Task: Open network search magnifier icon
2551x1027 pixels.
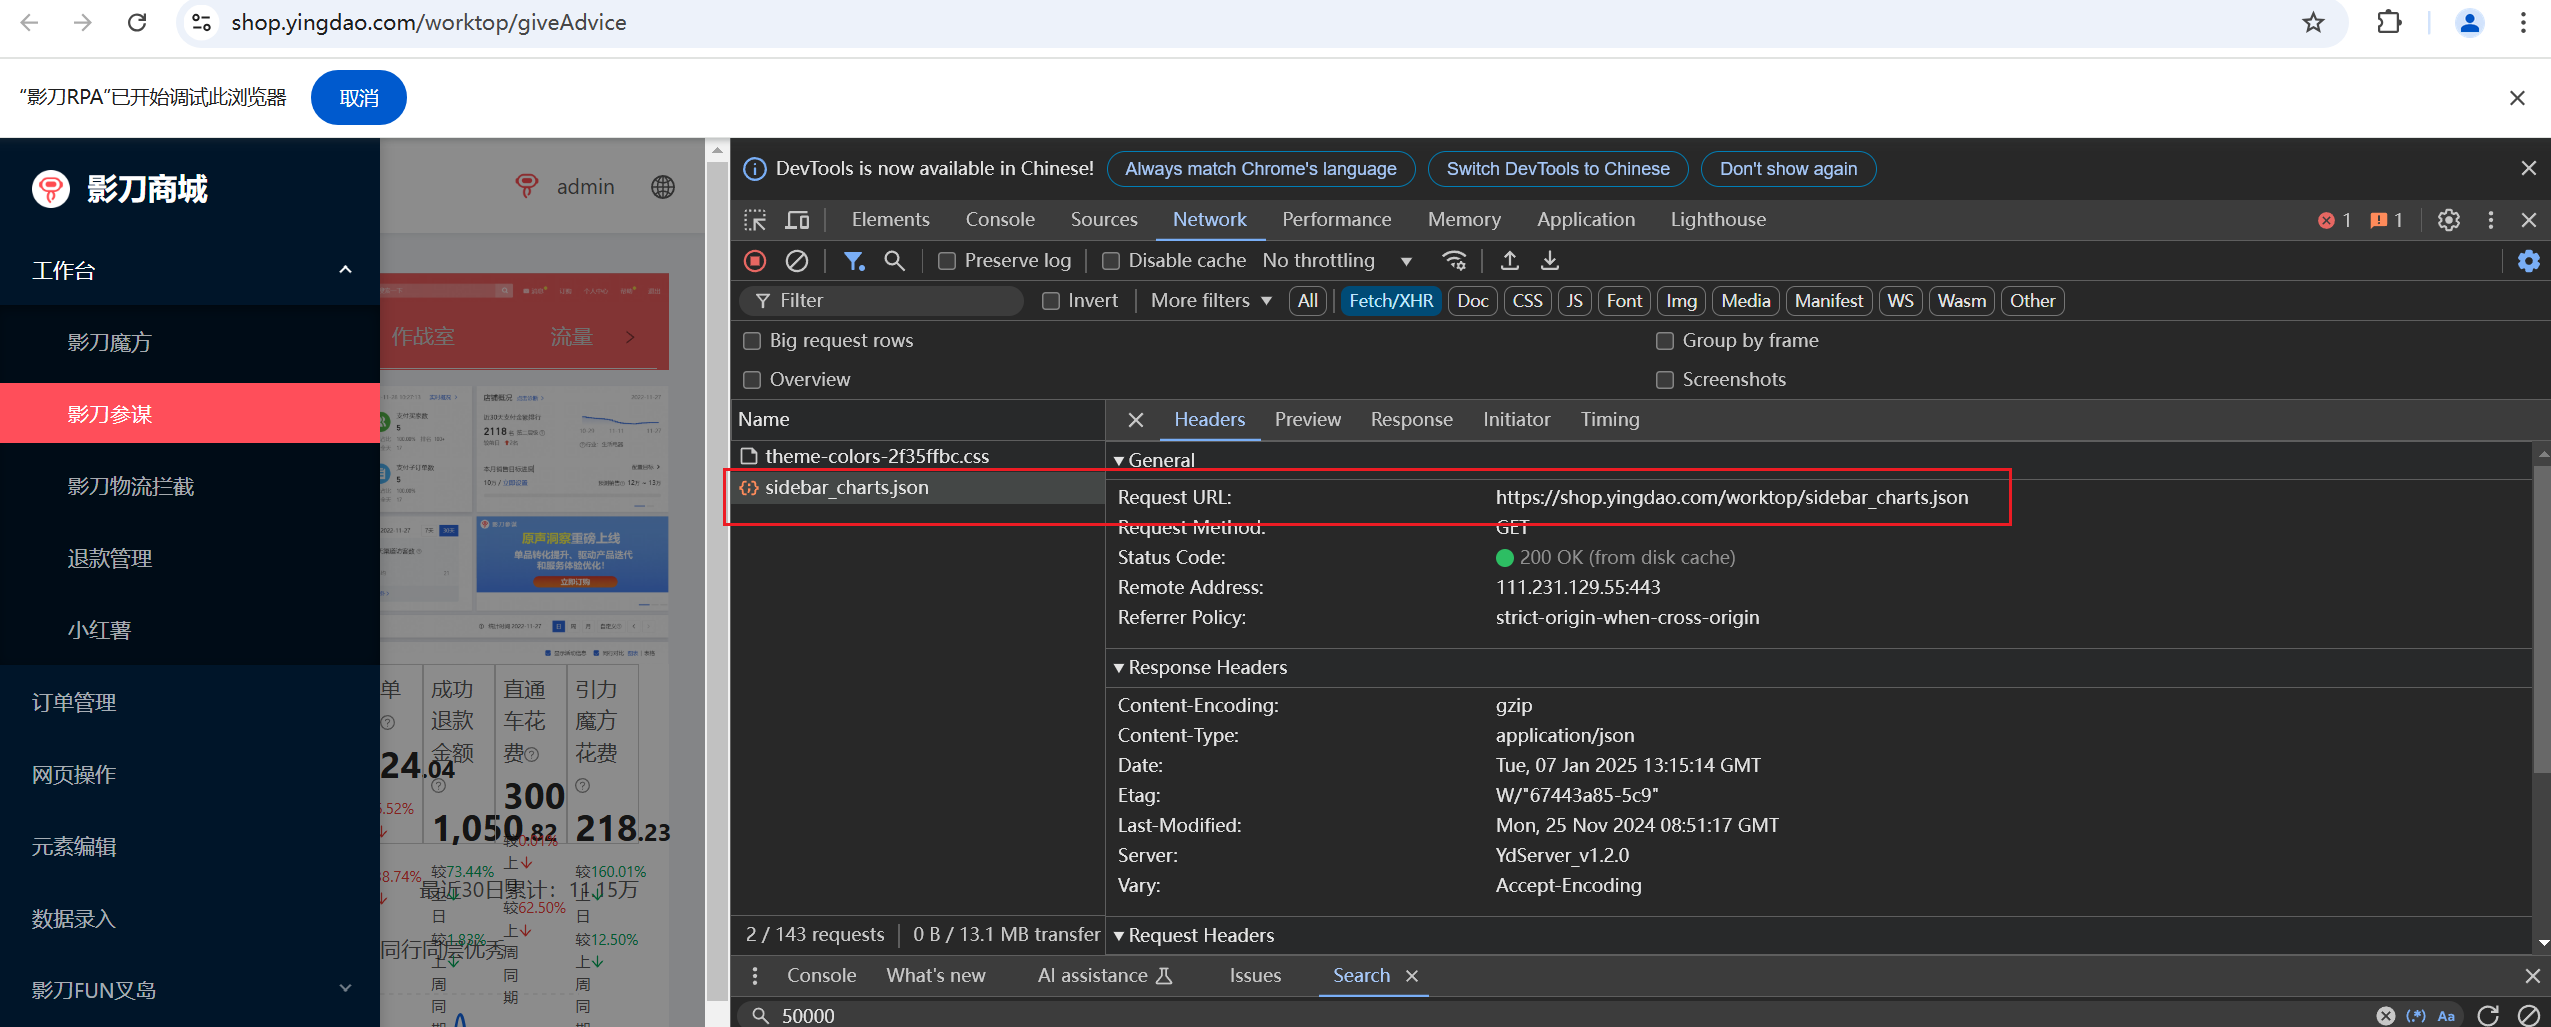Action: (894, 261)
